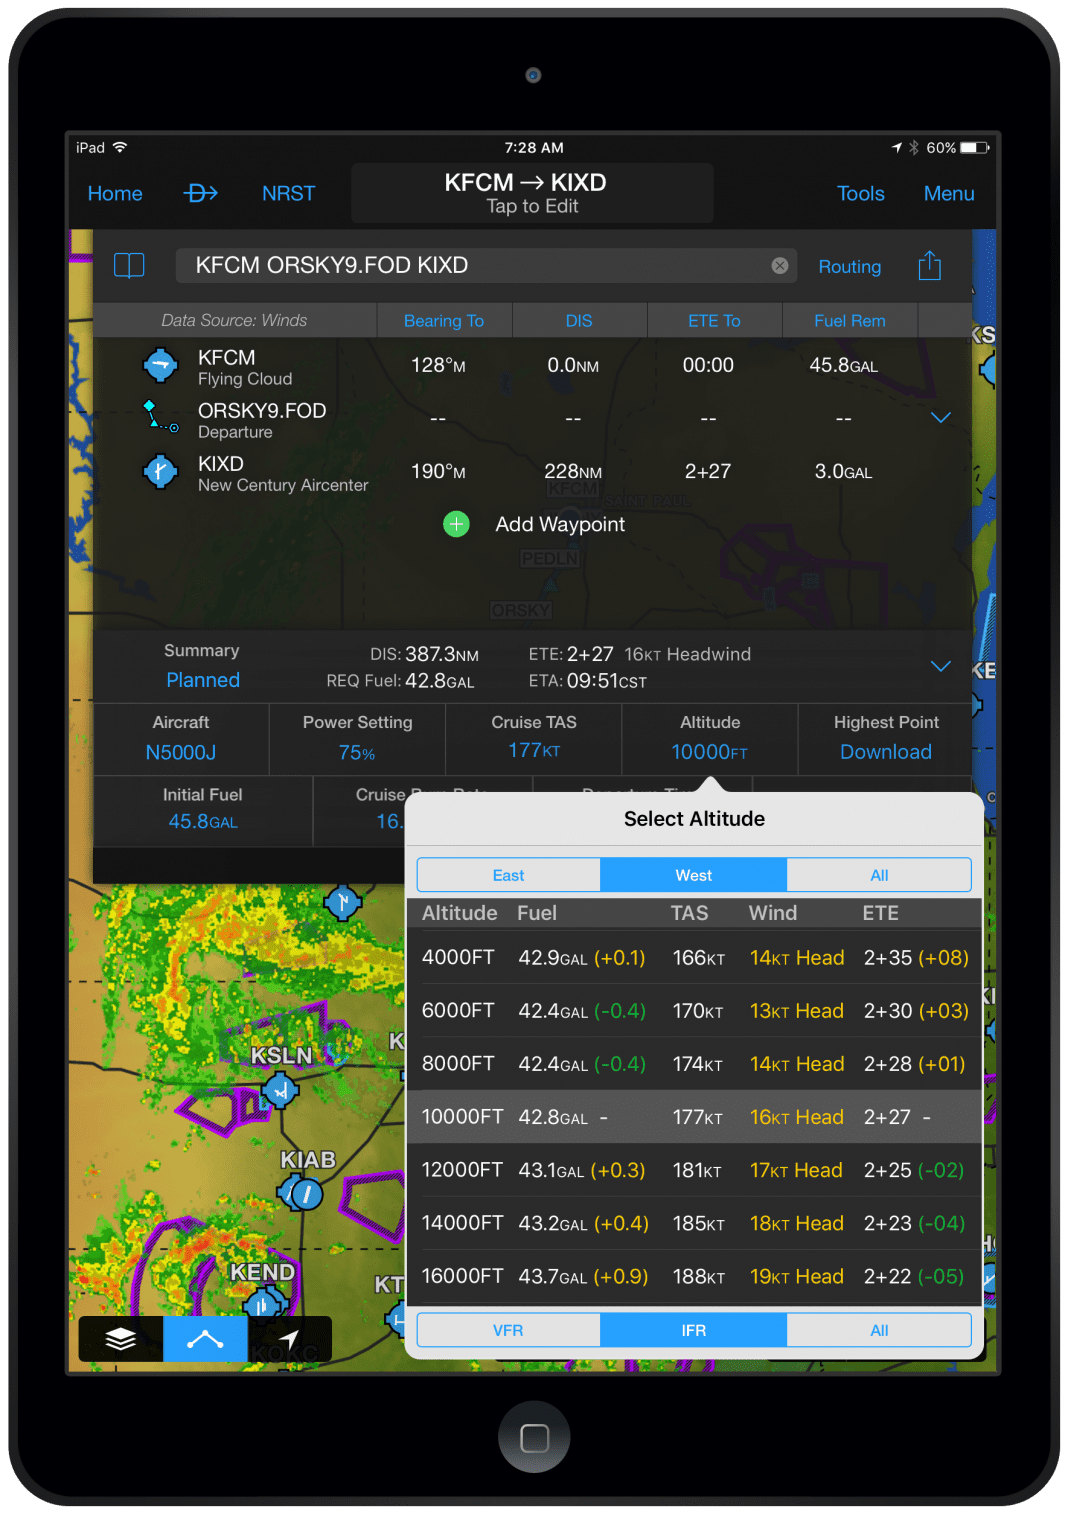Download the Highest Point data
The width and height of the screenshot is (1068, 1514).
pos(885,751)
